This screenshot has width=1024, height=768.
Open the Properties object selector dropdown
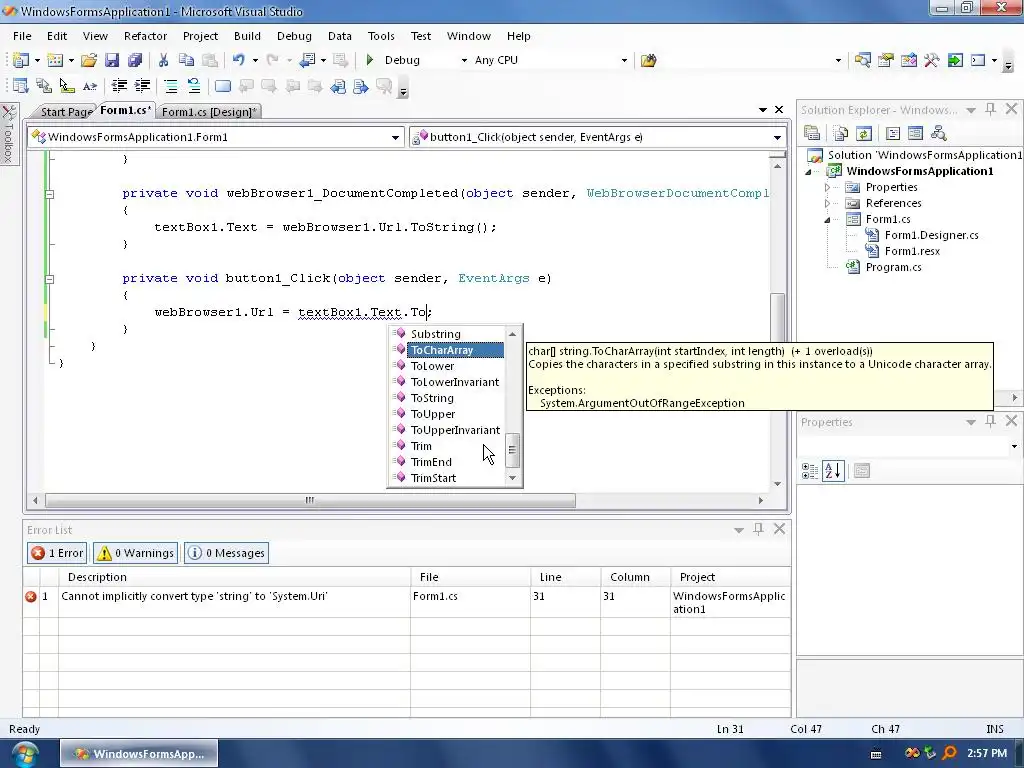(1014, 446)
